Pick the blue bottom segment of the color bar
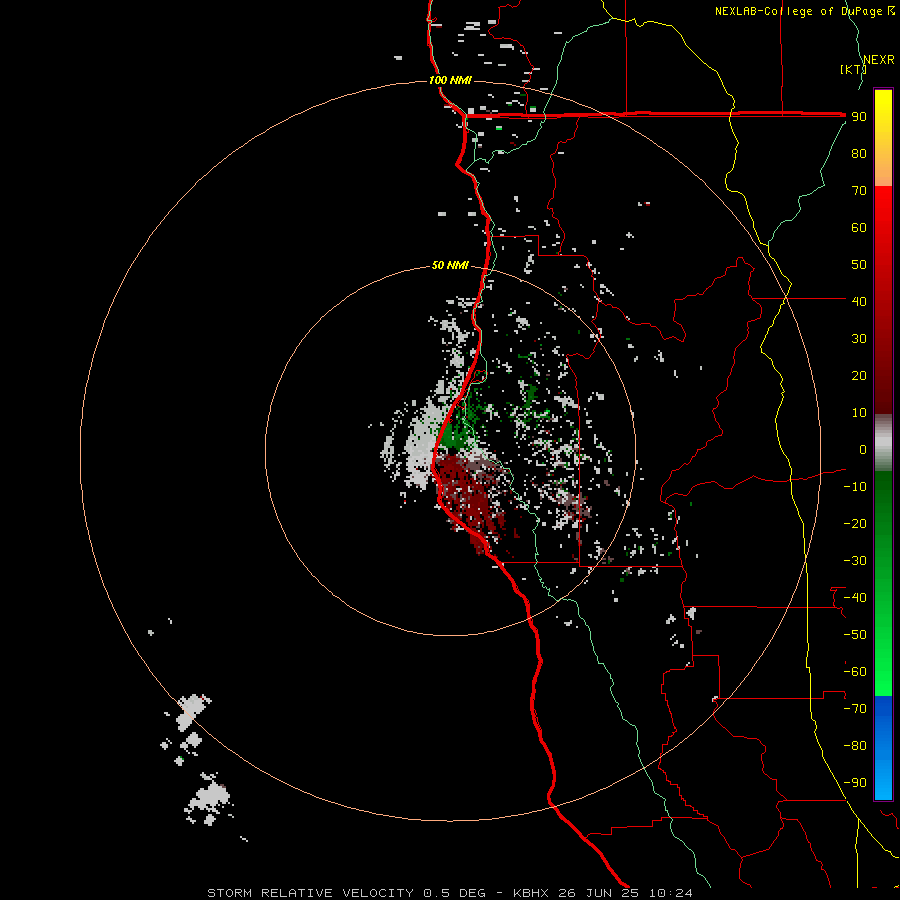The width and height of the screenshot is (900, 900). [x=883, y=748]
